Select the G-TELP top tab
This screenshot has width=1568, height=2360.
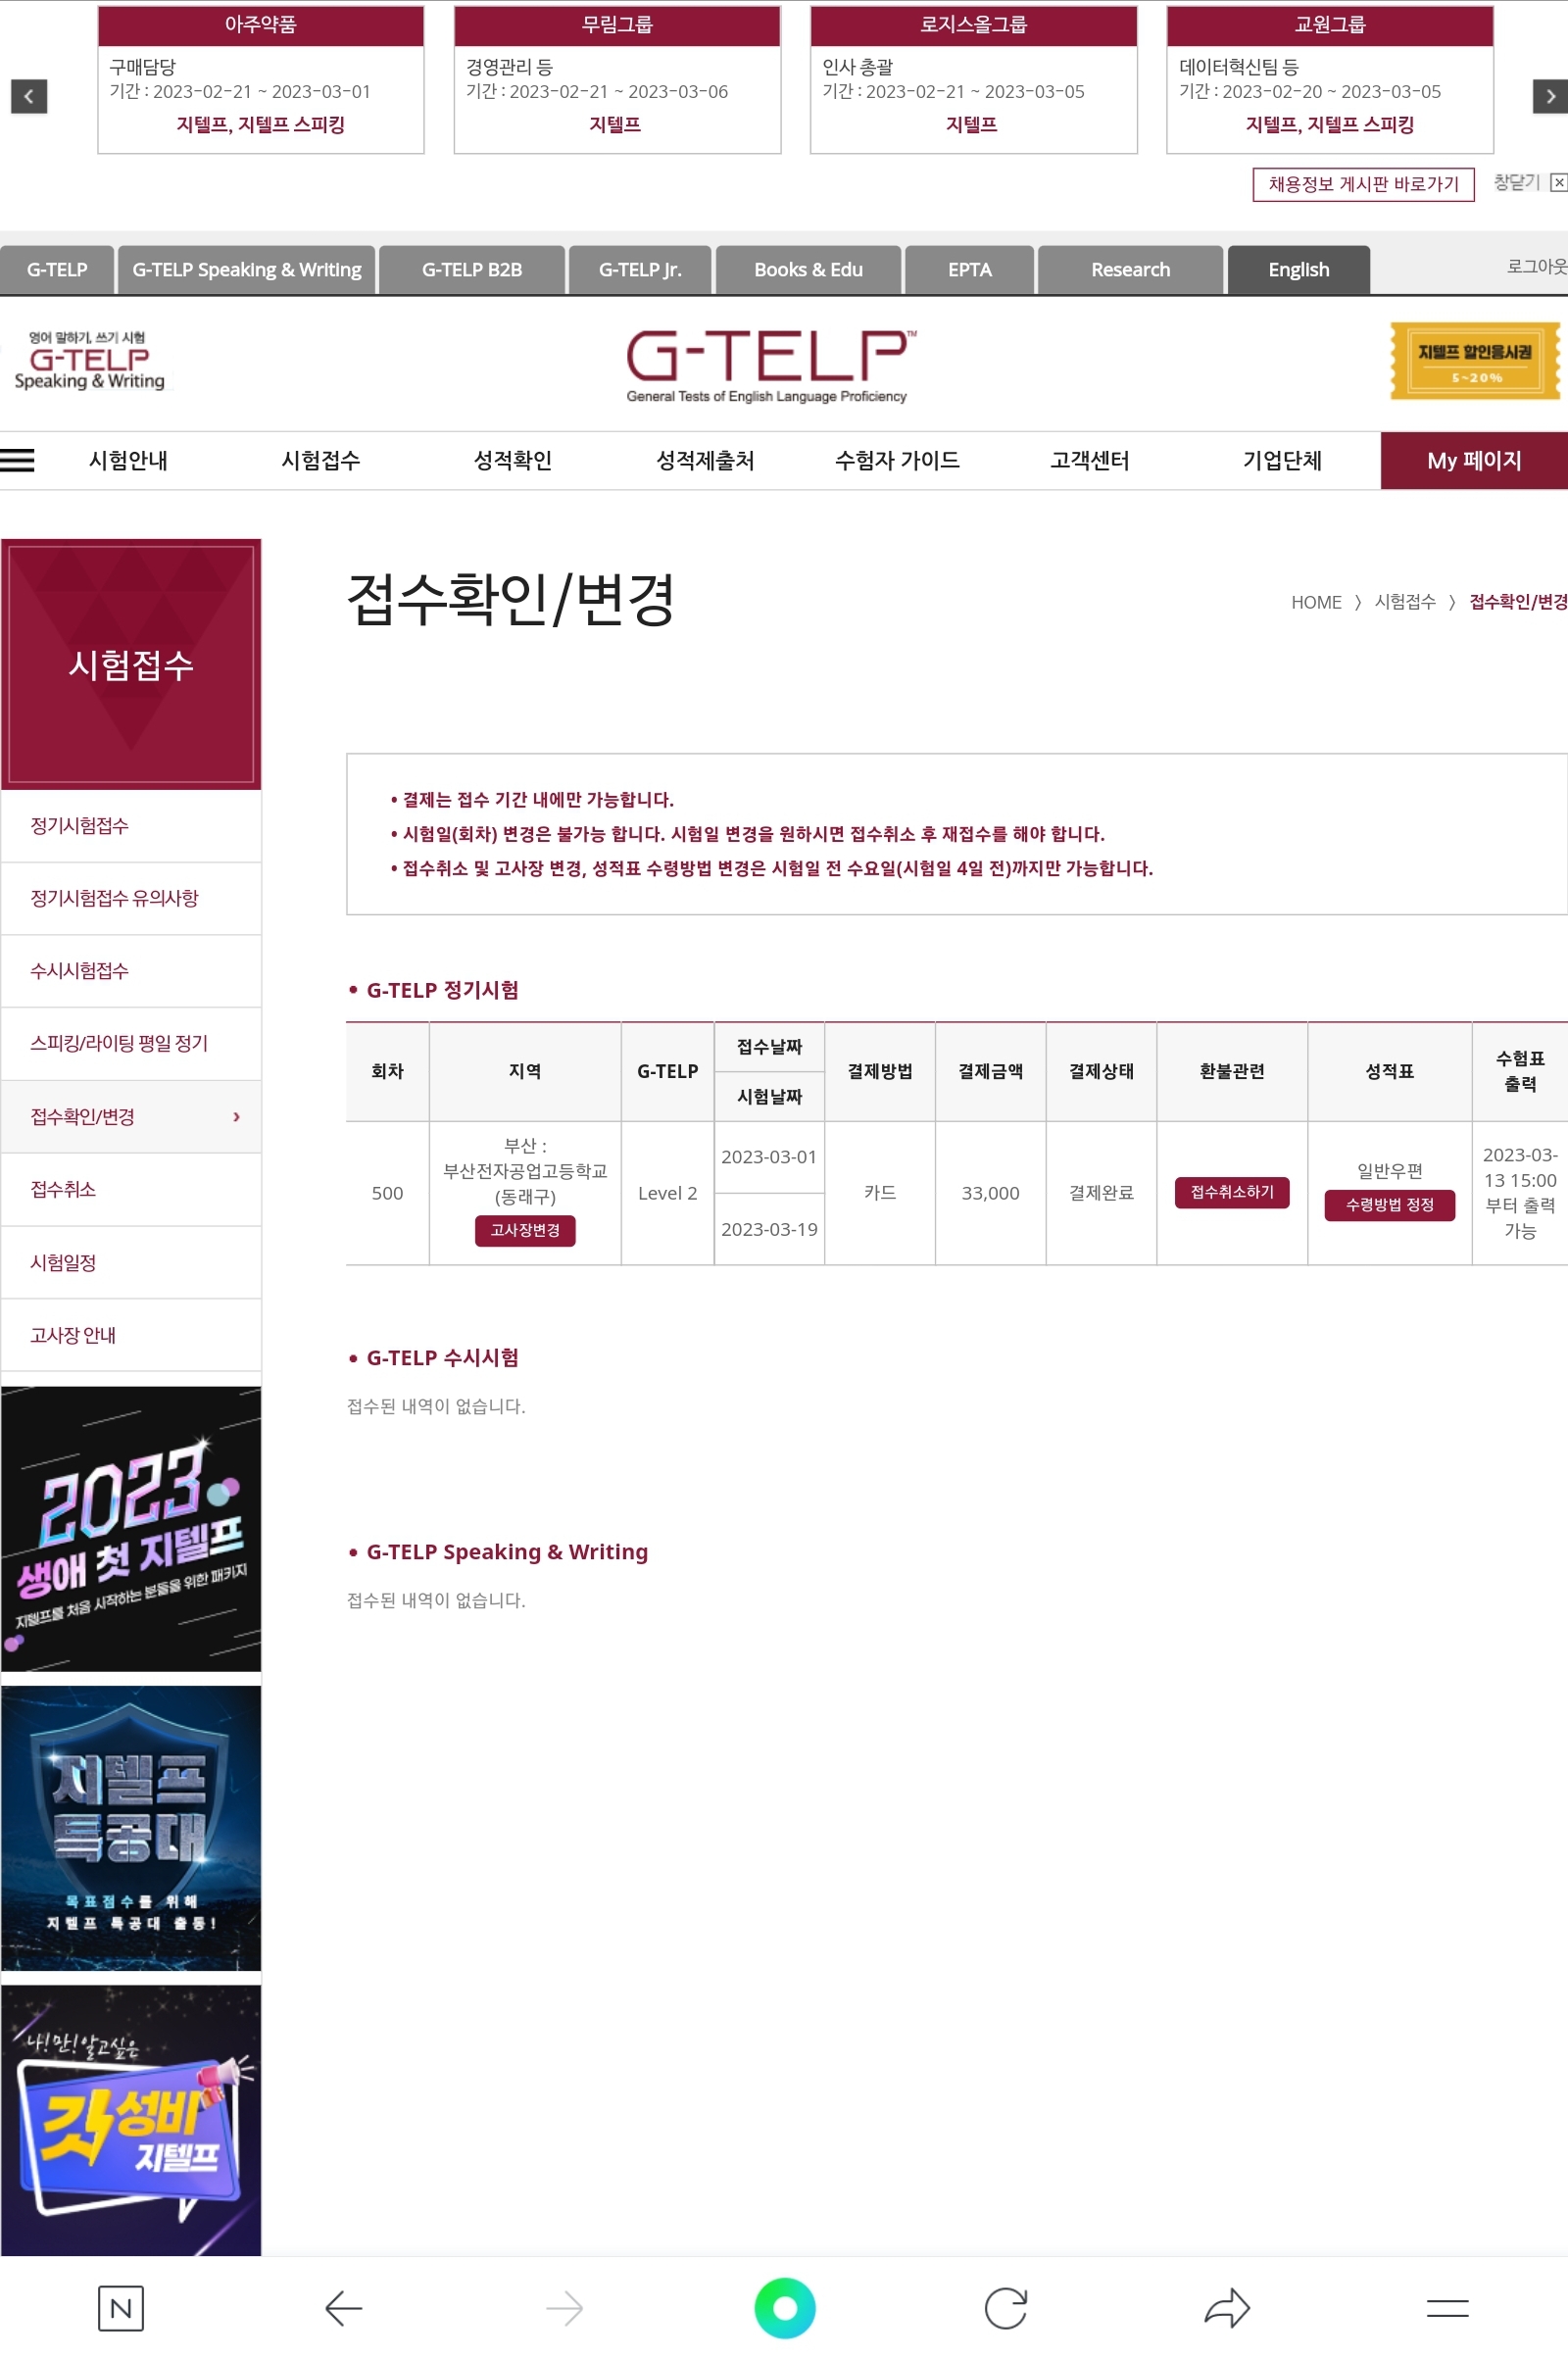coord(57,270)
